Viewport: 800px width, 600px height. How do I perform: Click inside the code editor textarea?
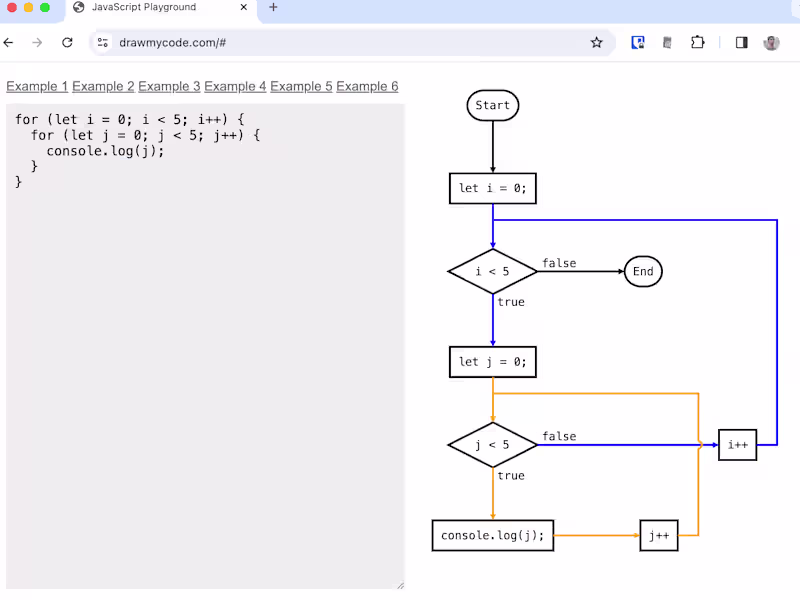205,346
